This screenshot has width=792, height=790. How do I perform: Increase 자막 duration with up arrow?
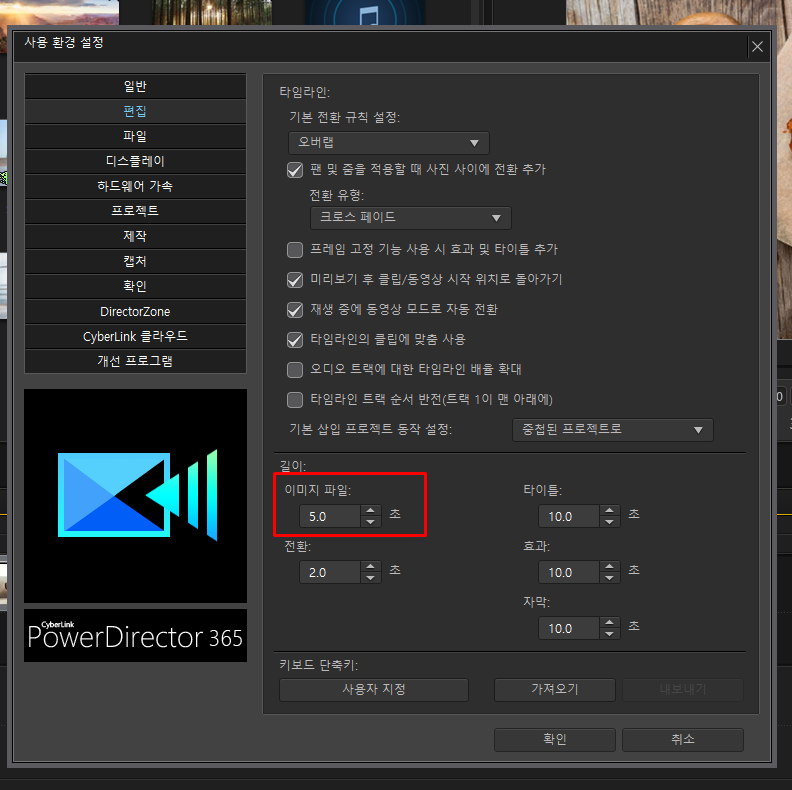[x=610, y=623]
